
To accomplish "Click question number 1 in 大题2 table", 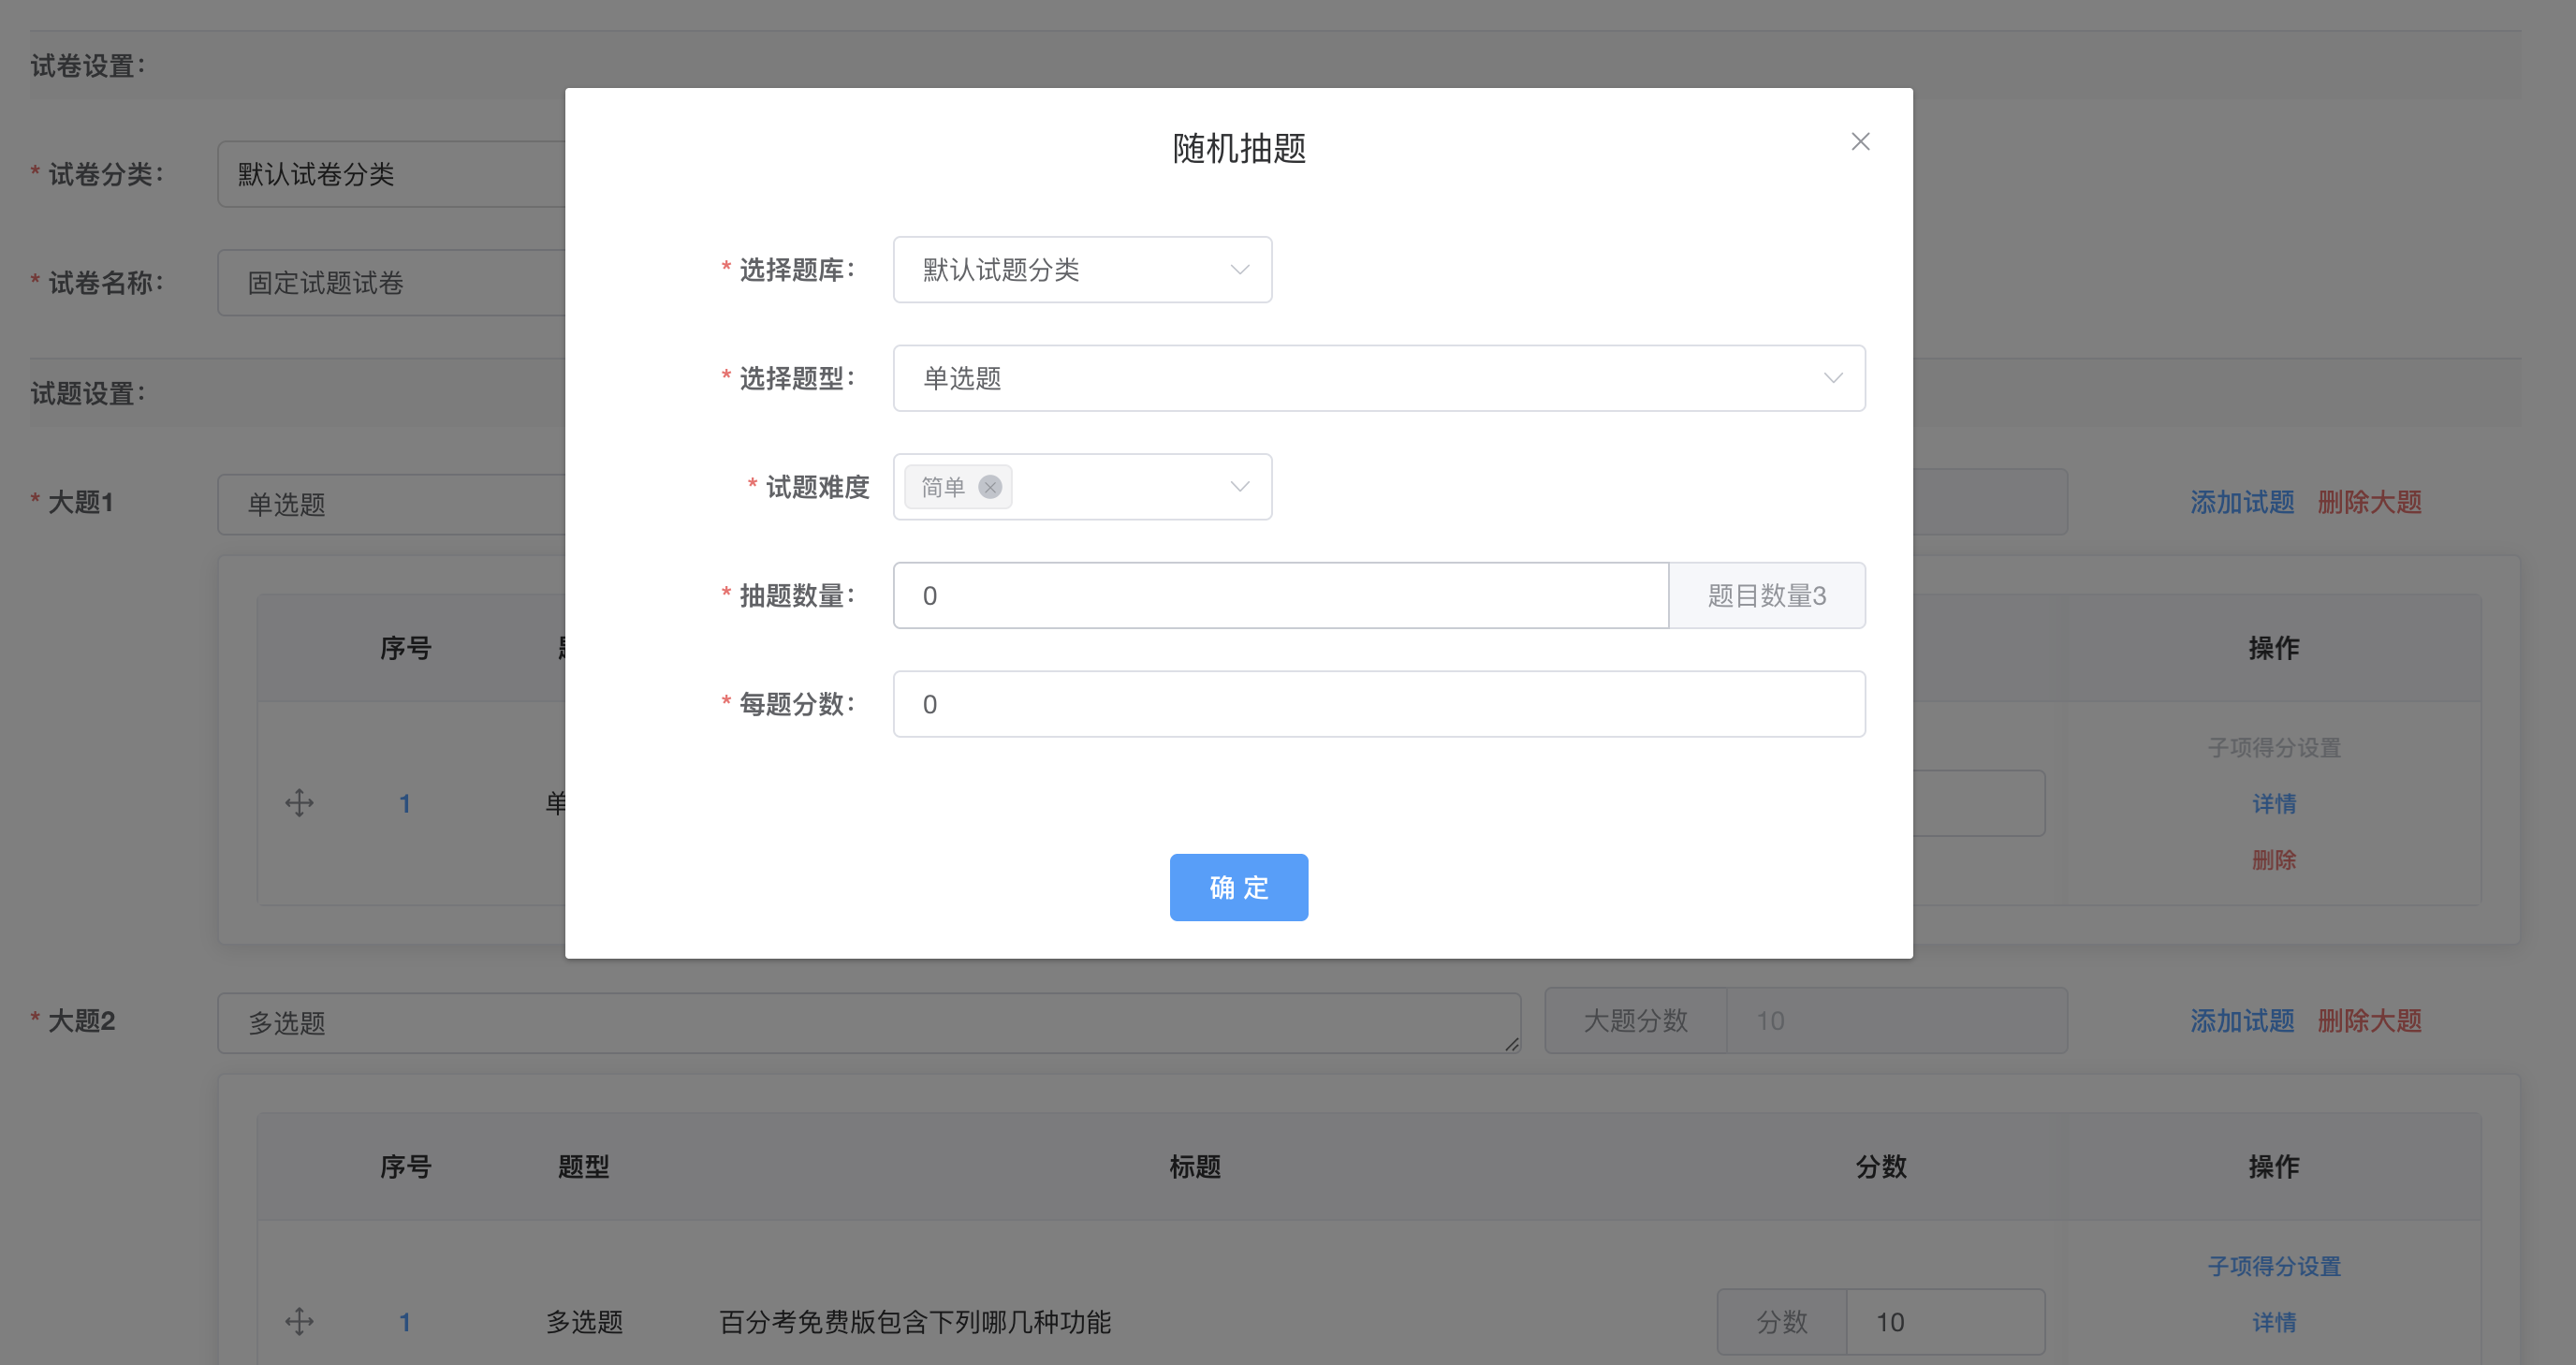I will [x=405, y=1322].
